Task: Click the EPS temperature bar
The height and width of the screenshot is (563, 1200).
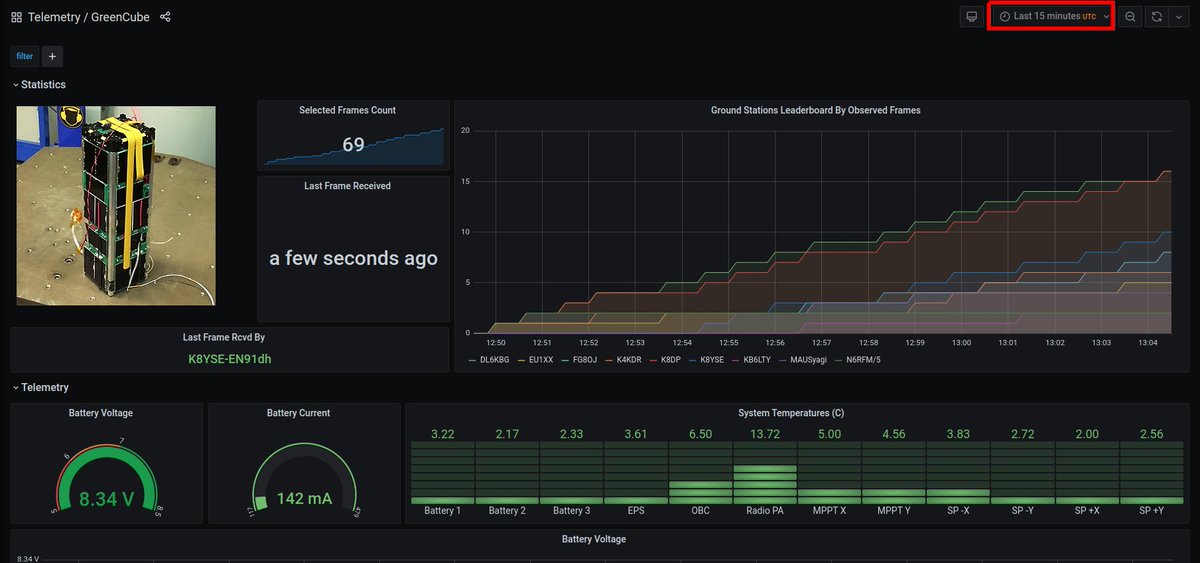Action: (x=636, y=473)
